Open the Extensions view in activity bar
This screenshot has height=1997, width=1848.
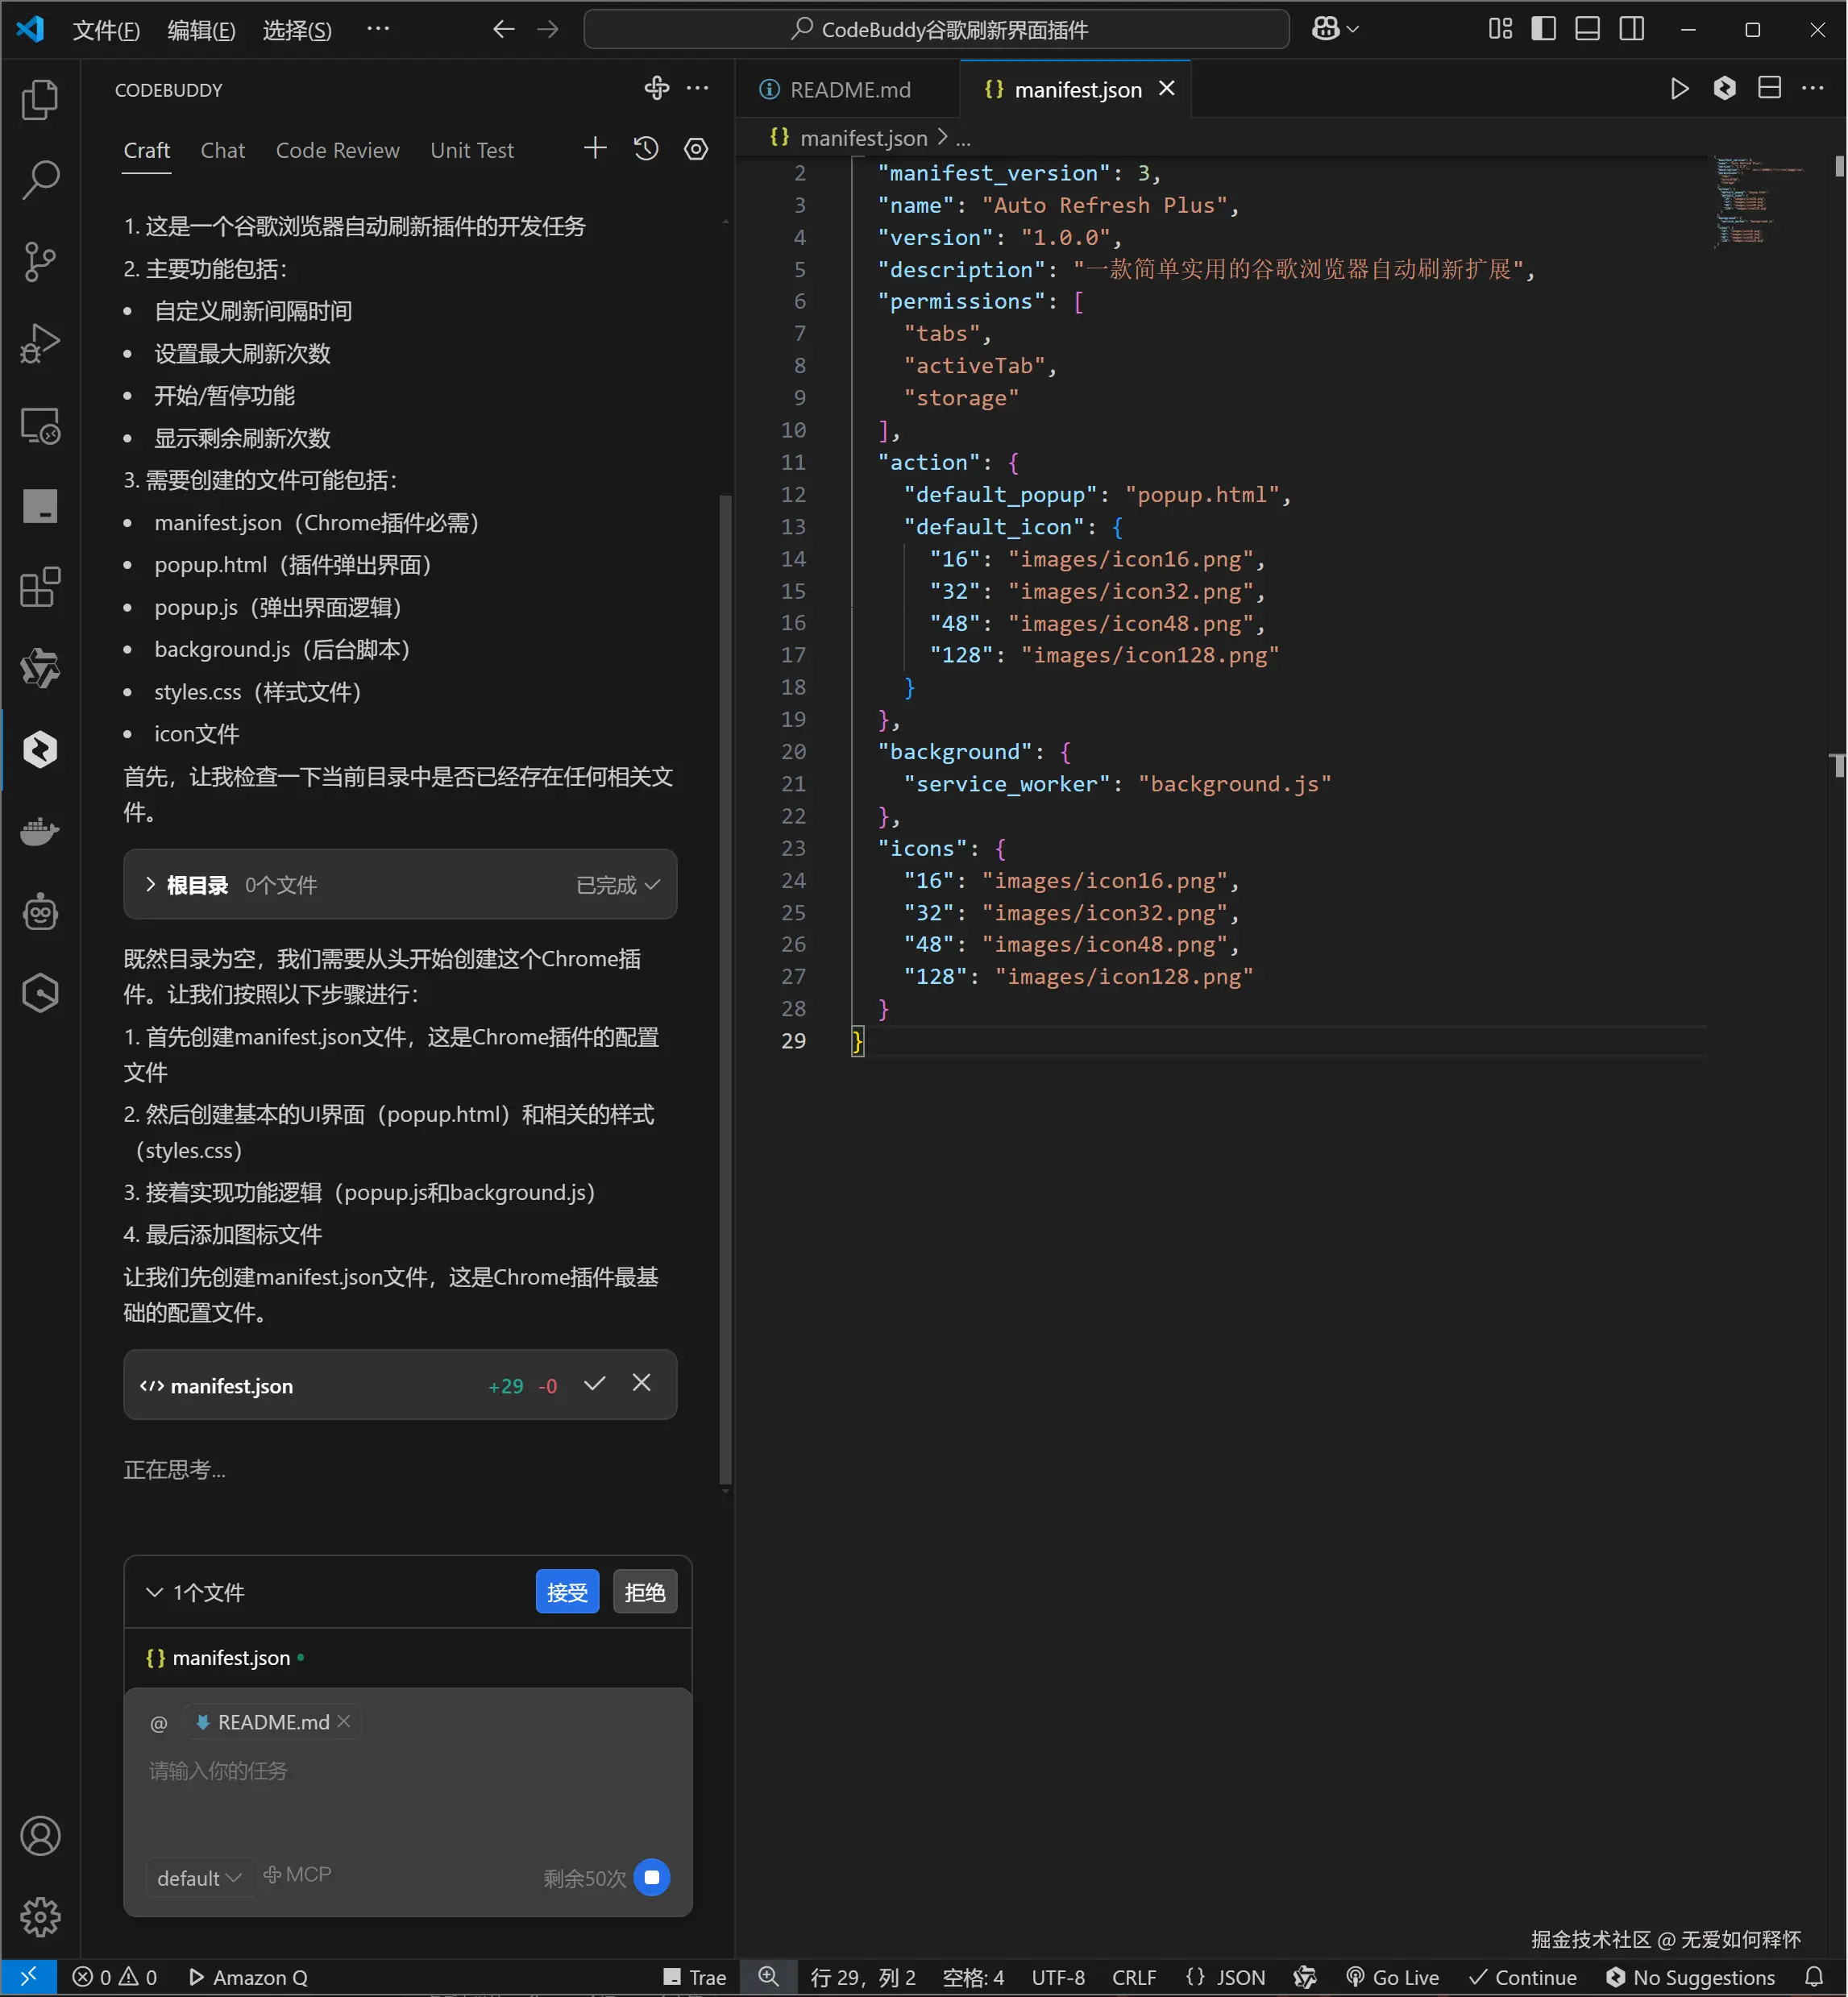[x=40, y=588]
